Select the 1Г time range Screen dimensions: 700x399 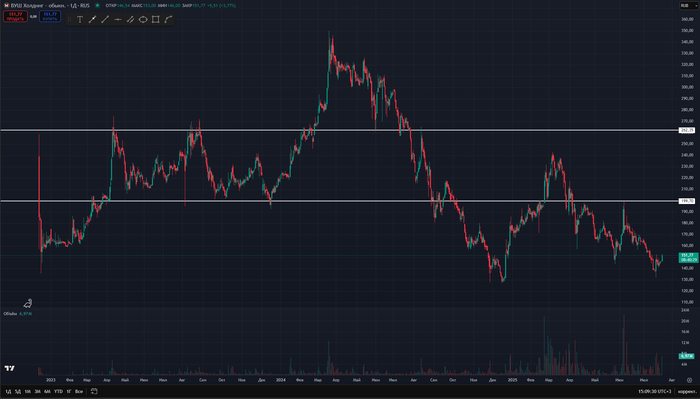pyautogui.click(x=69, y=391)
